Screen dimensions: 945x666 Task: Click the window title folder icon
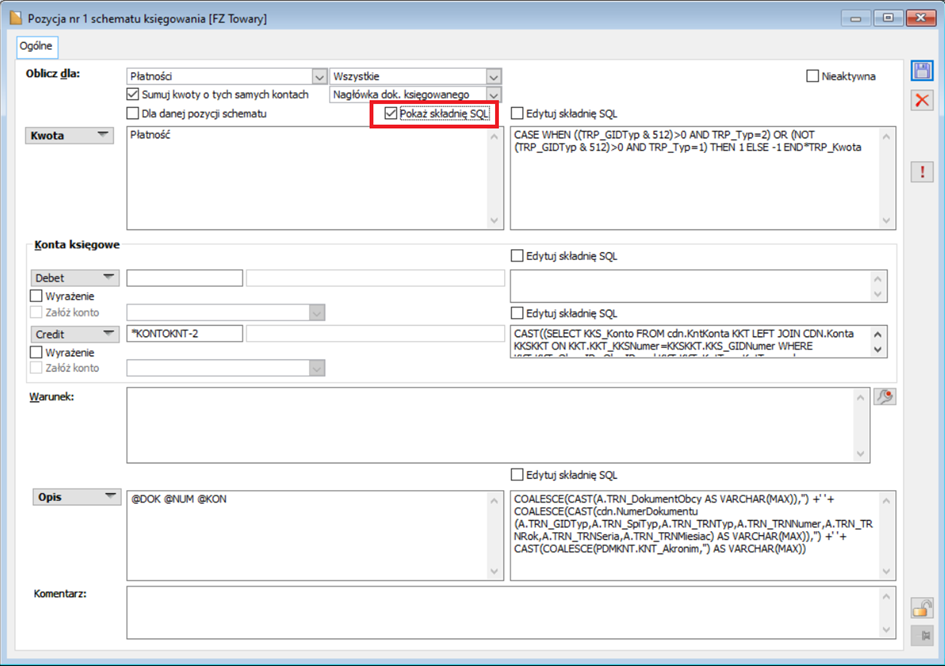pyautogui.click(x=16, y=18)
